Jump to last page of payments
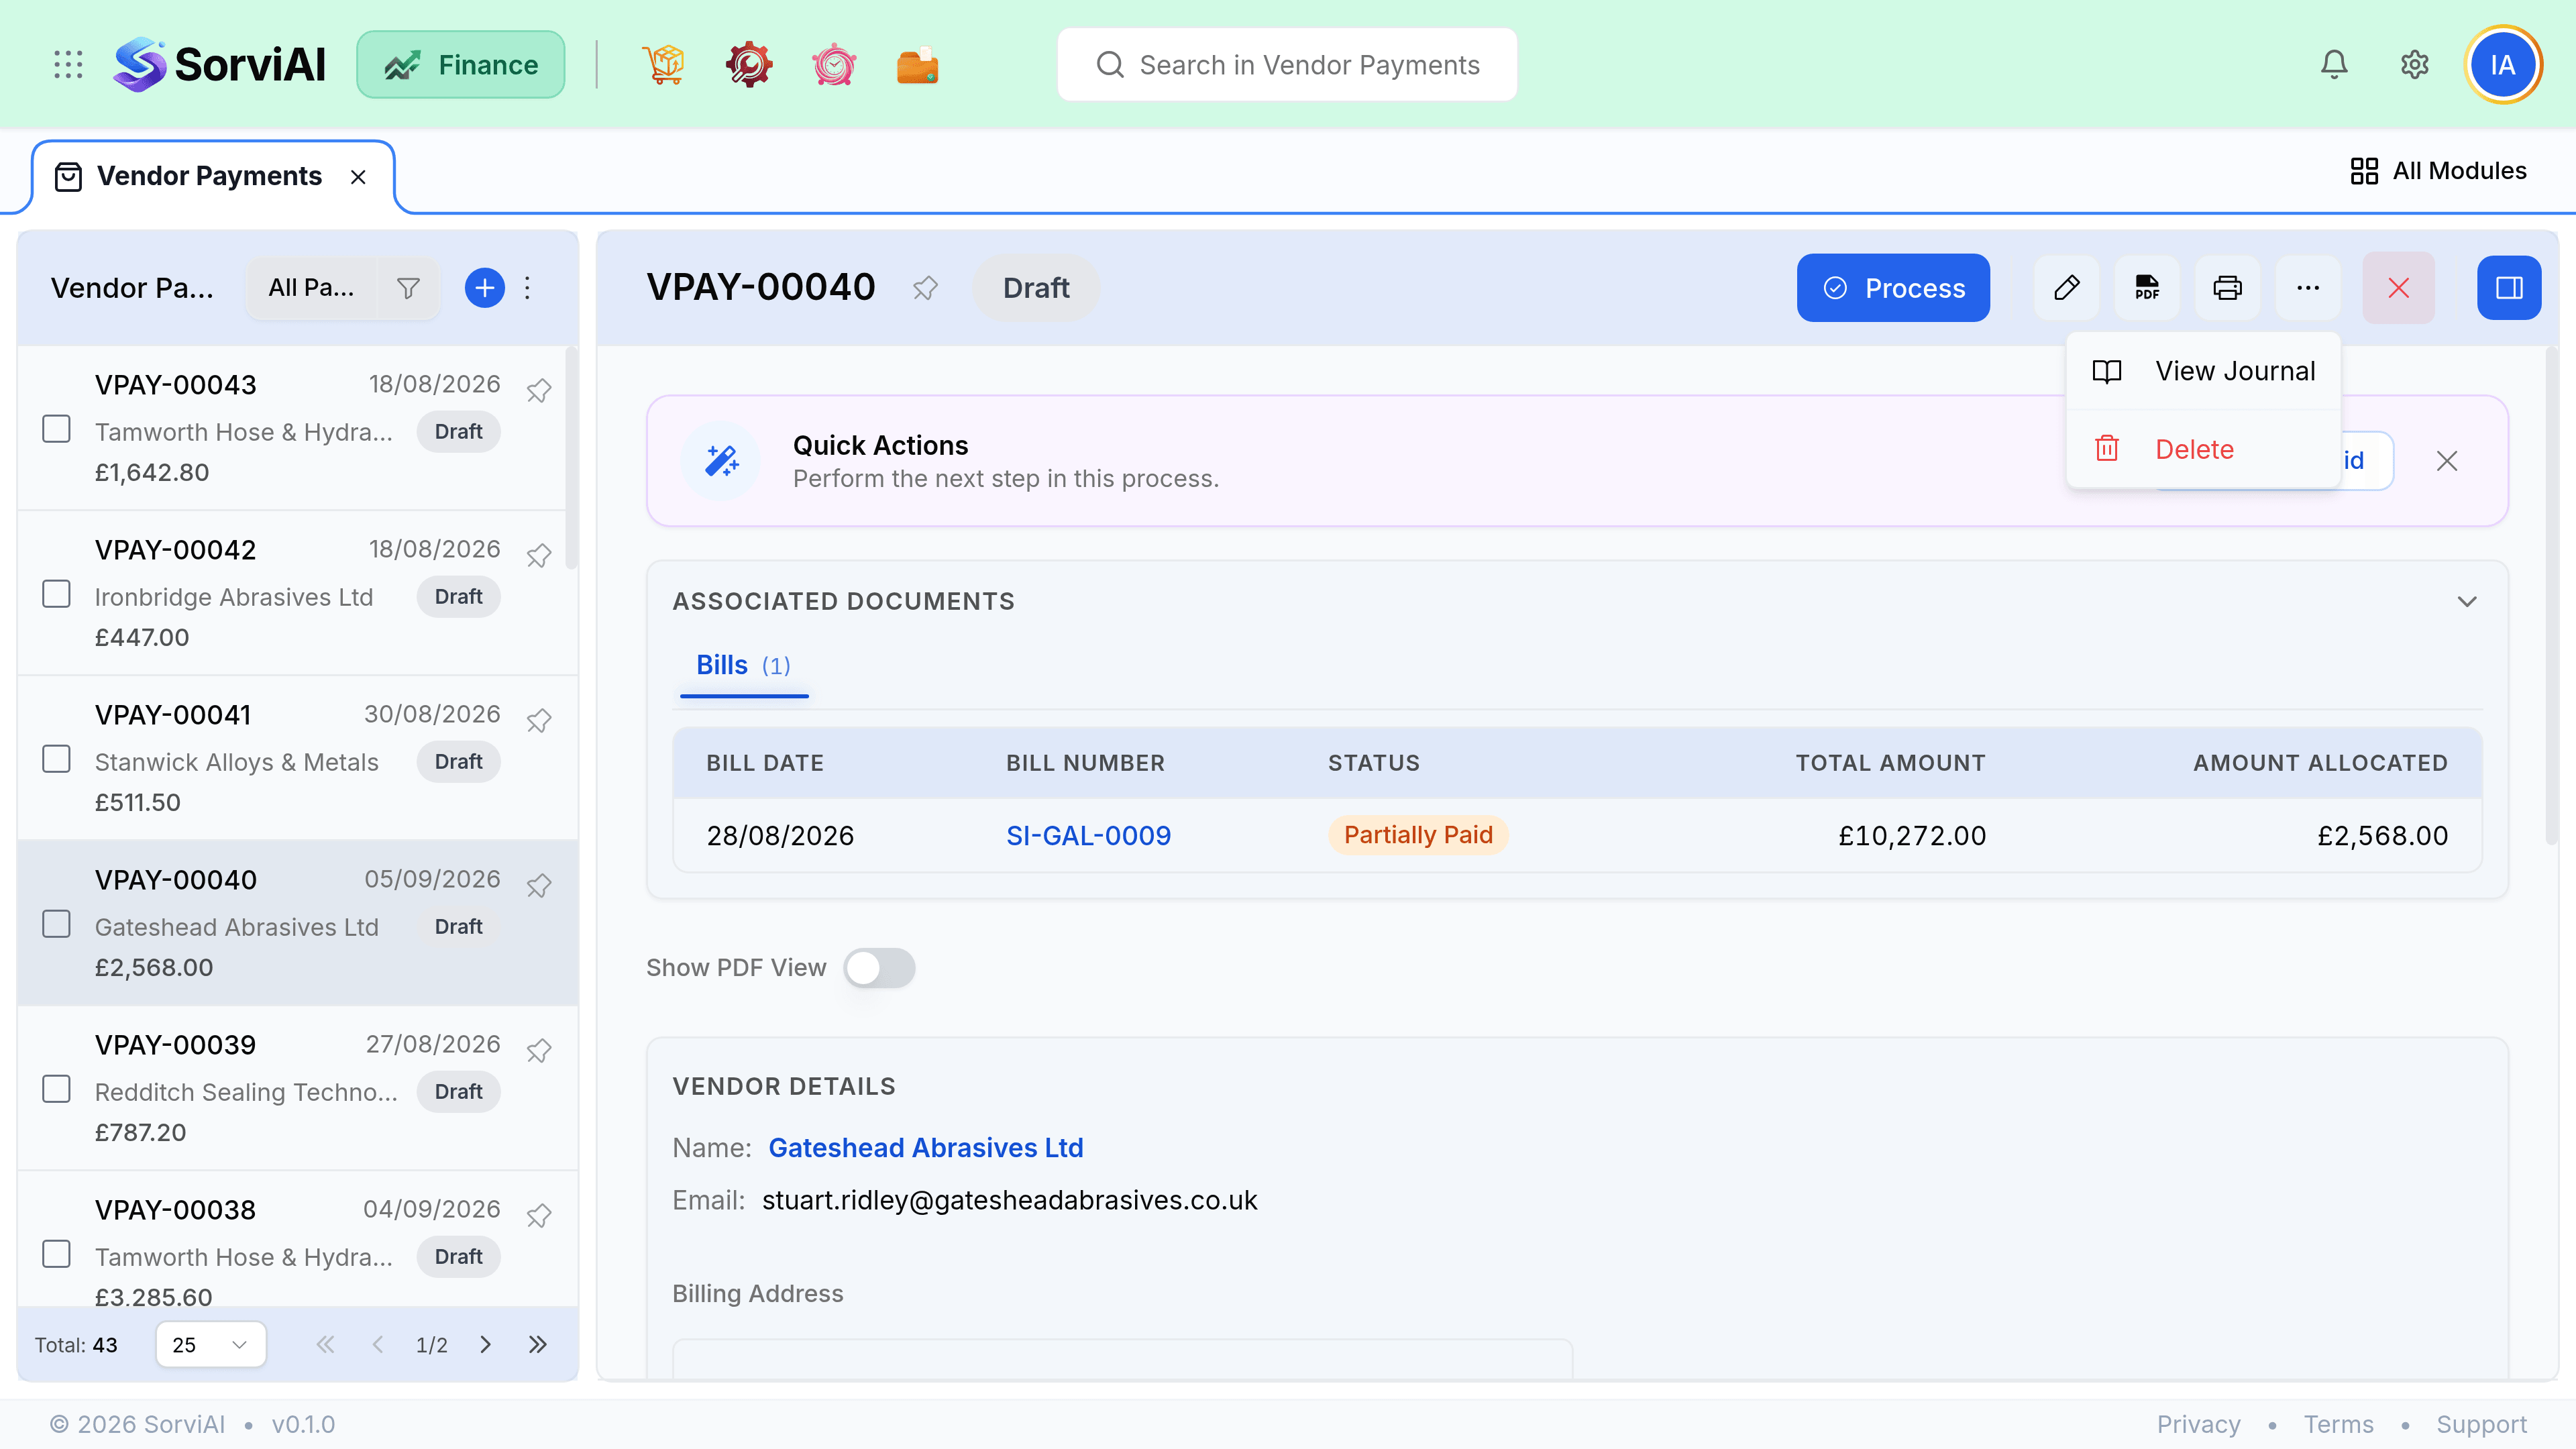 coord(538,1344)
